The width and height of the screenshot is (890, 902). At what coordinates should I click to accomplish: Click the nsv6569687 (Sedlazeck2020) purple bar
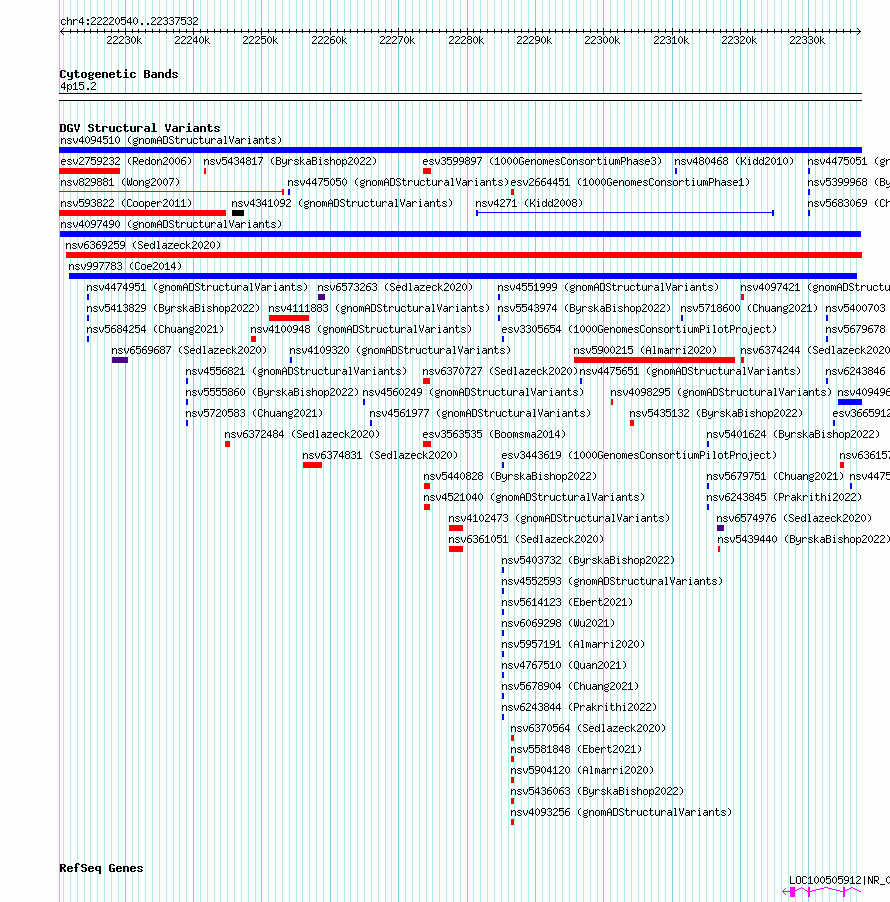point(120,360)
